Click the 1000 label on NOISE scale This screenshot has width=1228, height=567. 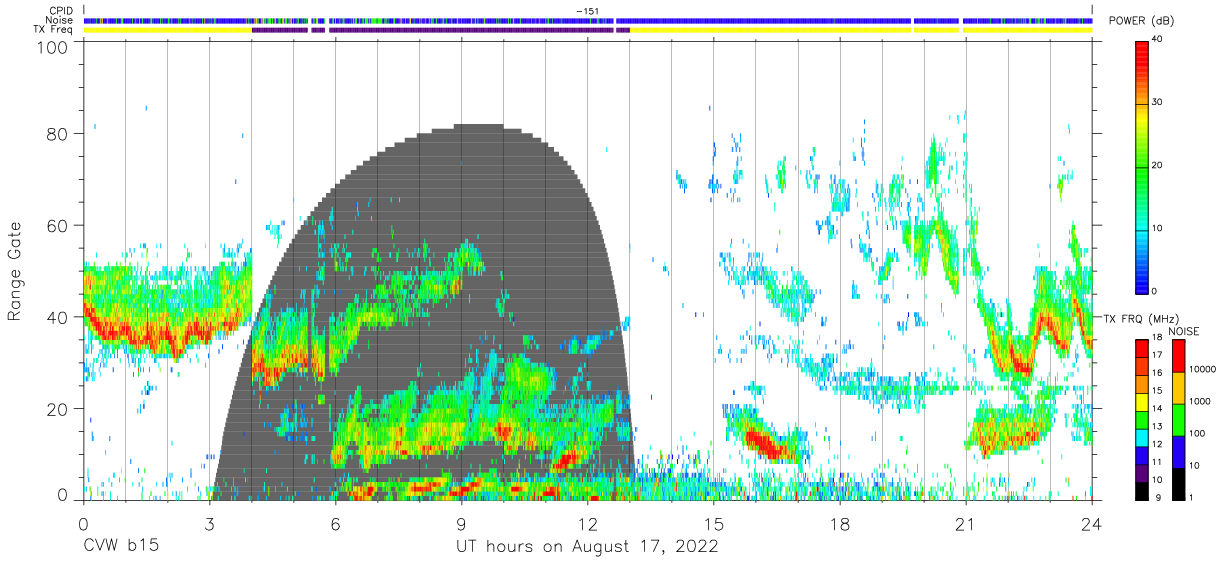click(x=1200, y=401)
